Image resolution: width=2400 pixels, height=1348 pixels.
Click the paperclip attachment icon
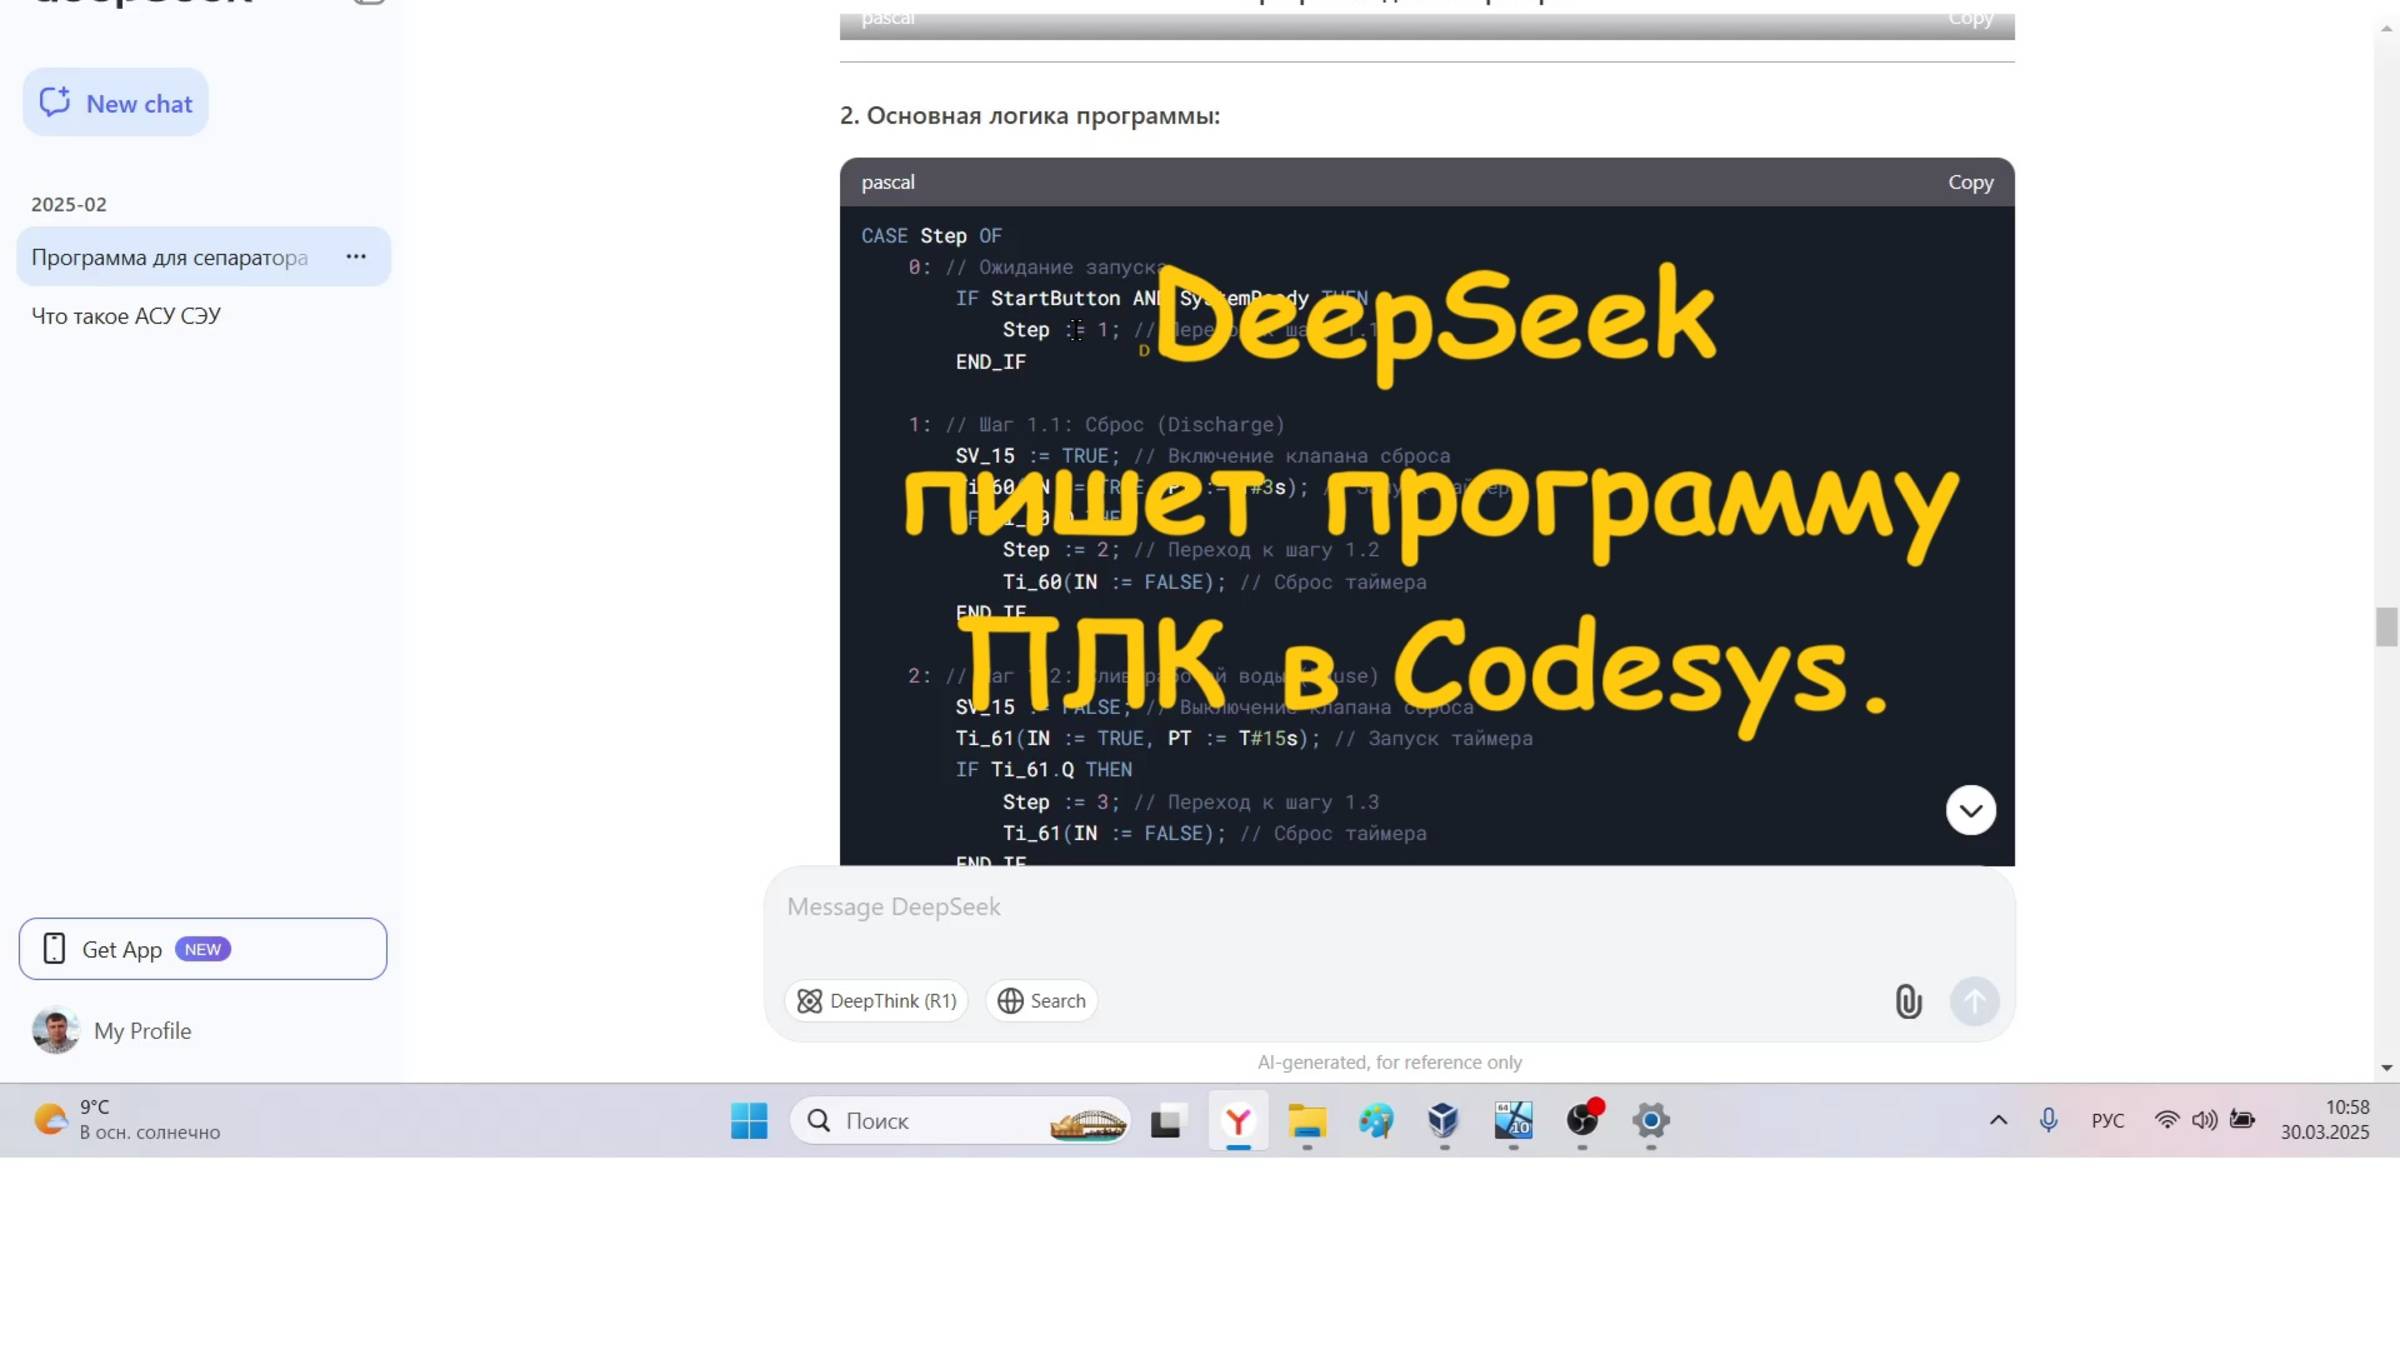point(1908,1001)
